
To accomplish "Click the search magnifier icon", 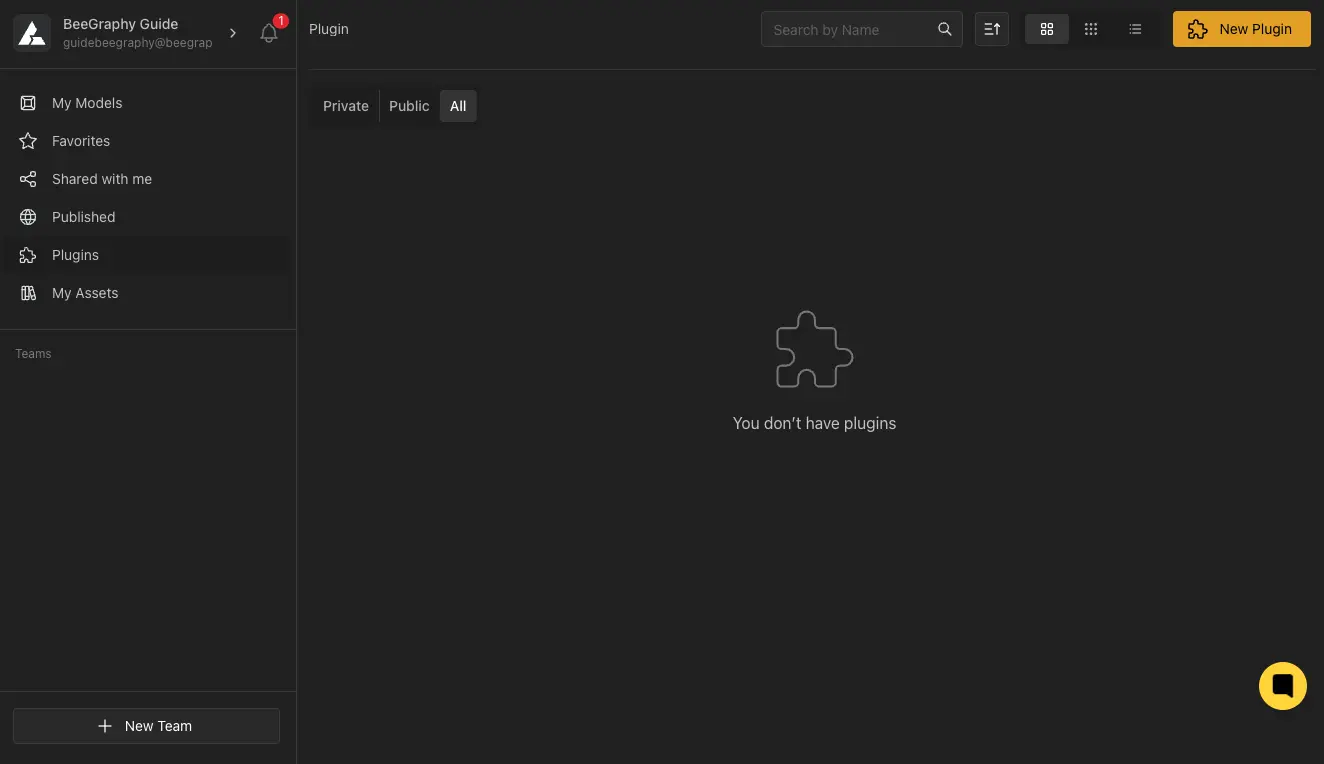I will [x=944, y=29].
